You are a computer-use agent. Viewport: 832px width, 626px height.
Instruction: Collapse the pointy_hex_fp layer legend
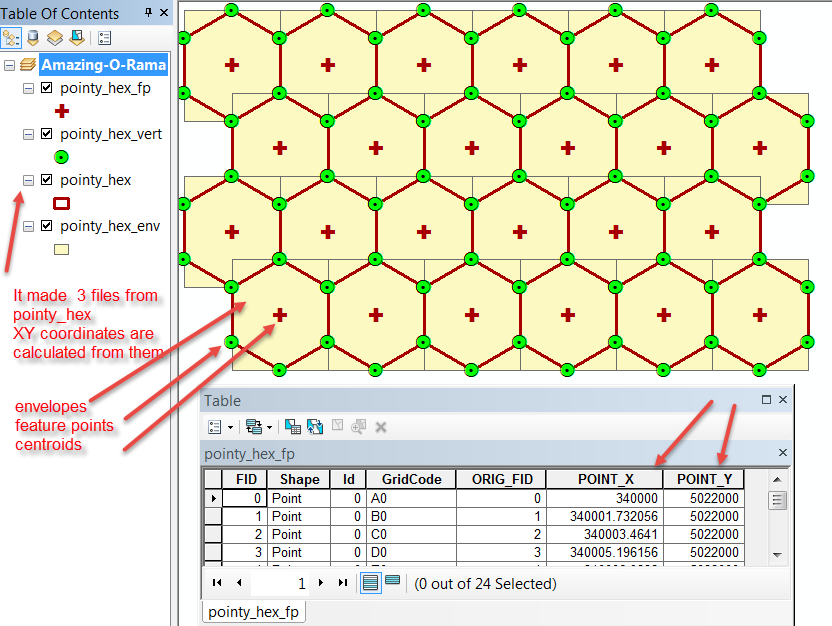click(28, 89)
